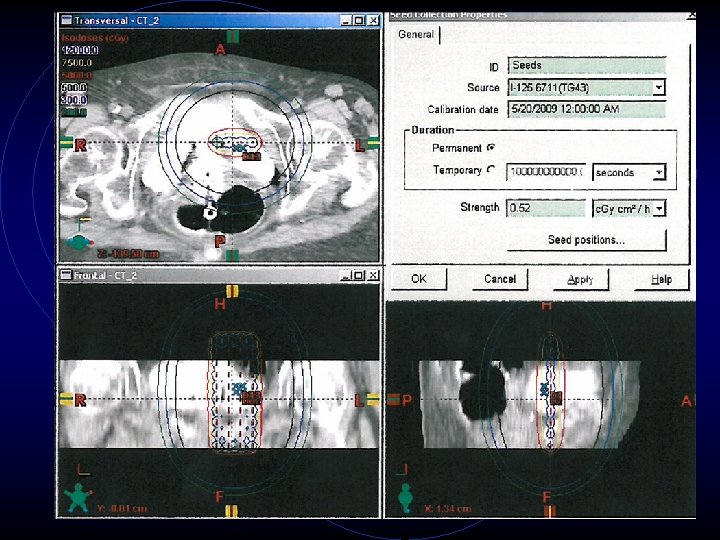The image size is (720, 540).
Task: Click the top slice marker in Transversal view
Action: point(233,37)
